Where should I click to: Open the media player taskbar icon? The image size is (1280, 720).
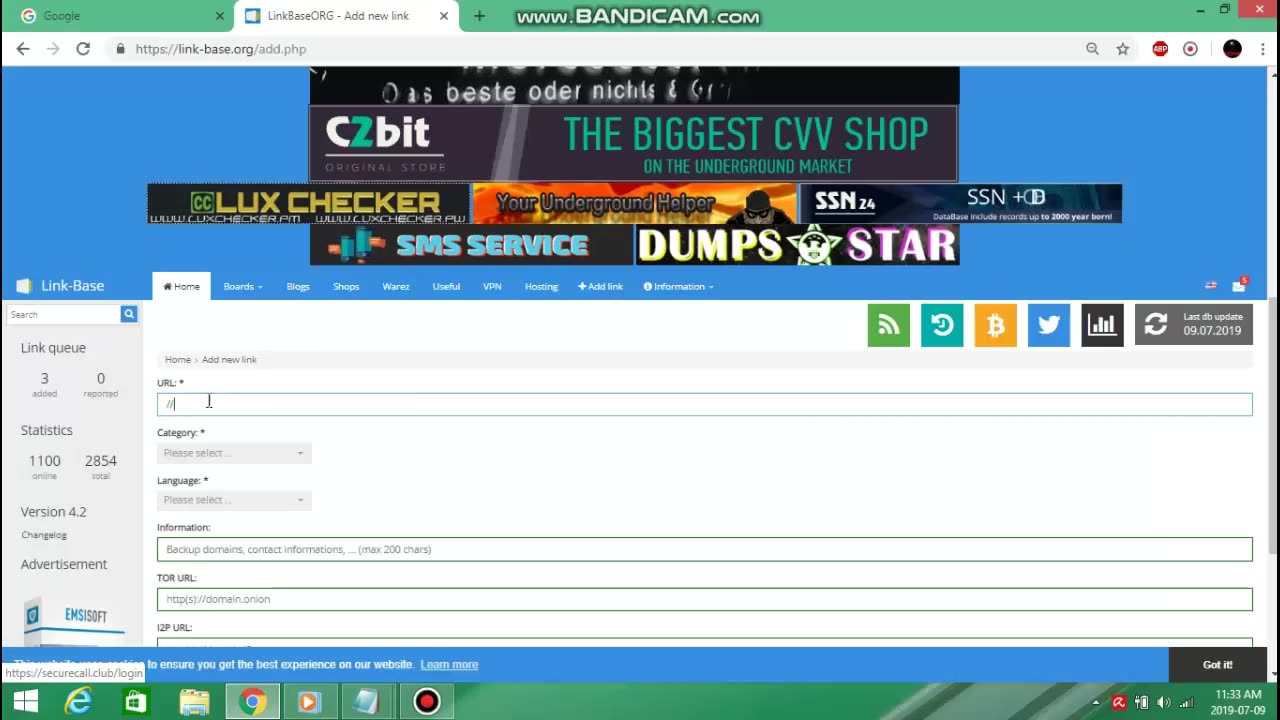click(x=308, y=701)
